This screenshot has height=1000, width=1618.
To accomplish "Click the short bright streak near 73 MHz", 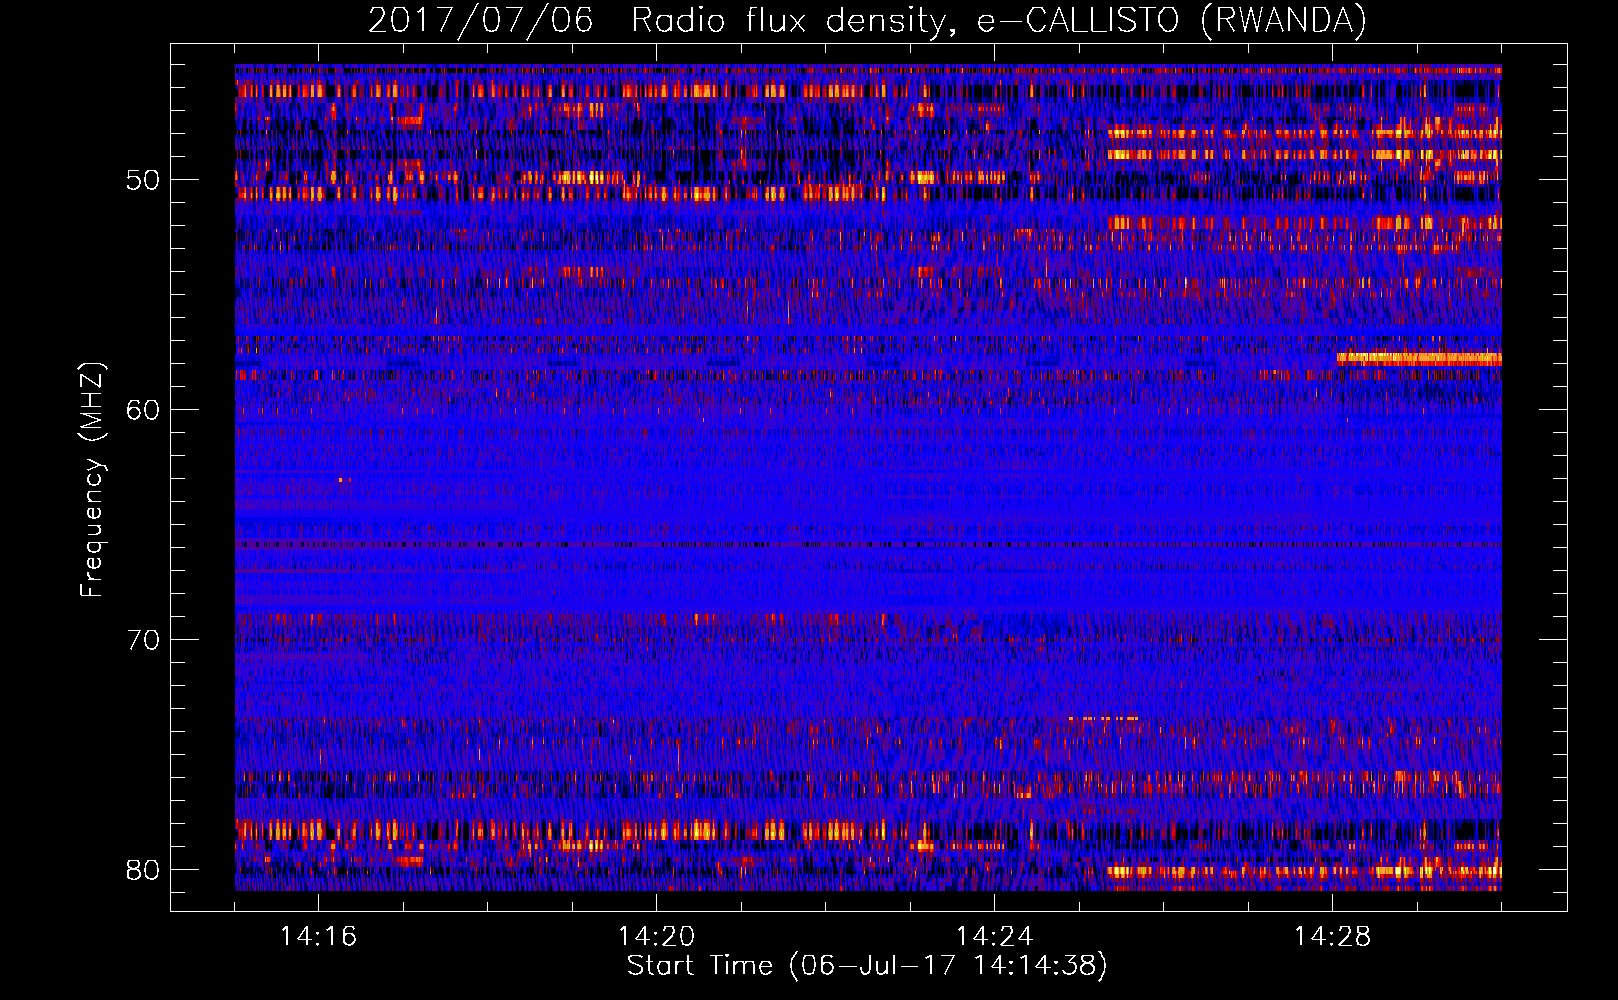I will pos(1104,718).
